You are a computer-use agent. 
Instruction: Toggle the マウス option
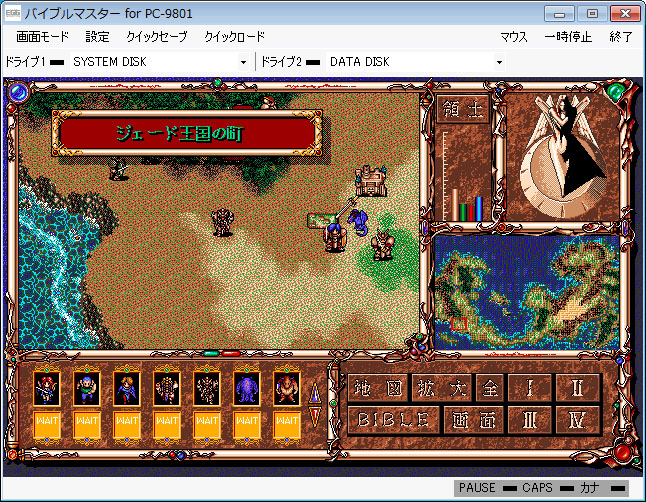click(x=514, y=37)
